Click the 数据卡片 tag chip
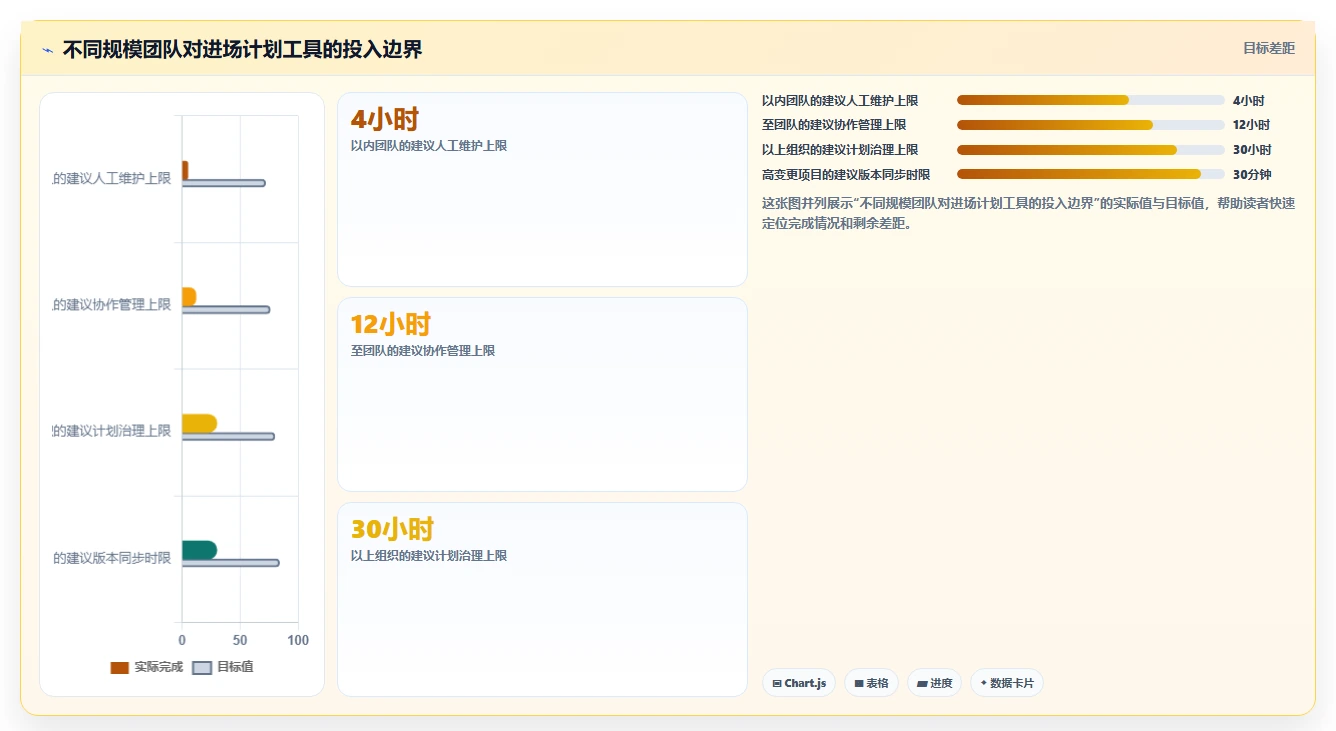The height and width of the screenshot is (731, 1336). coord(1006,683)
